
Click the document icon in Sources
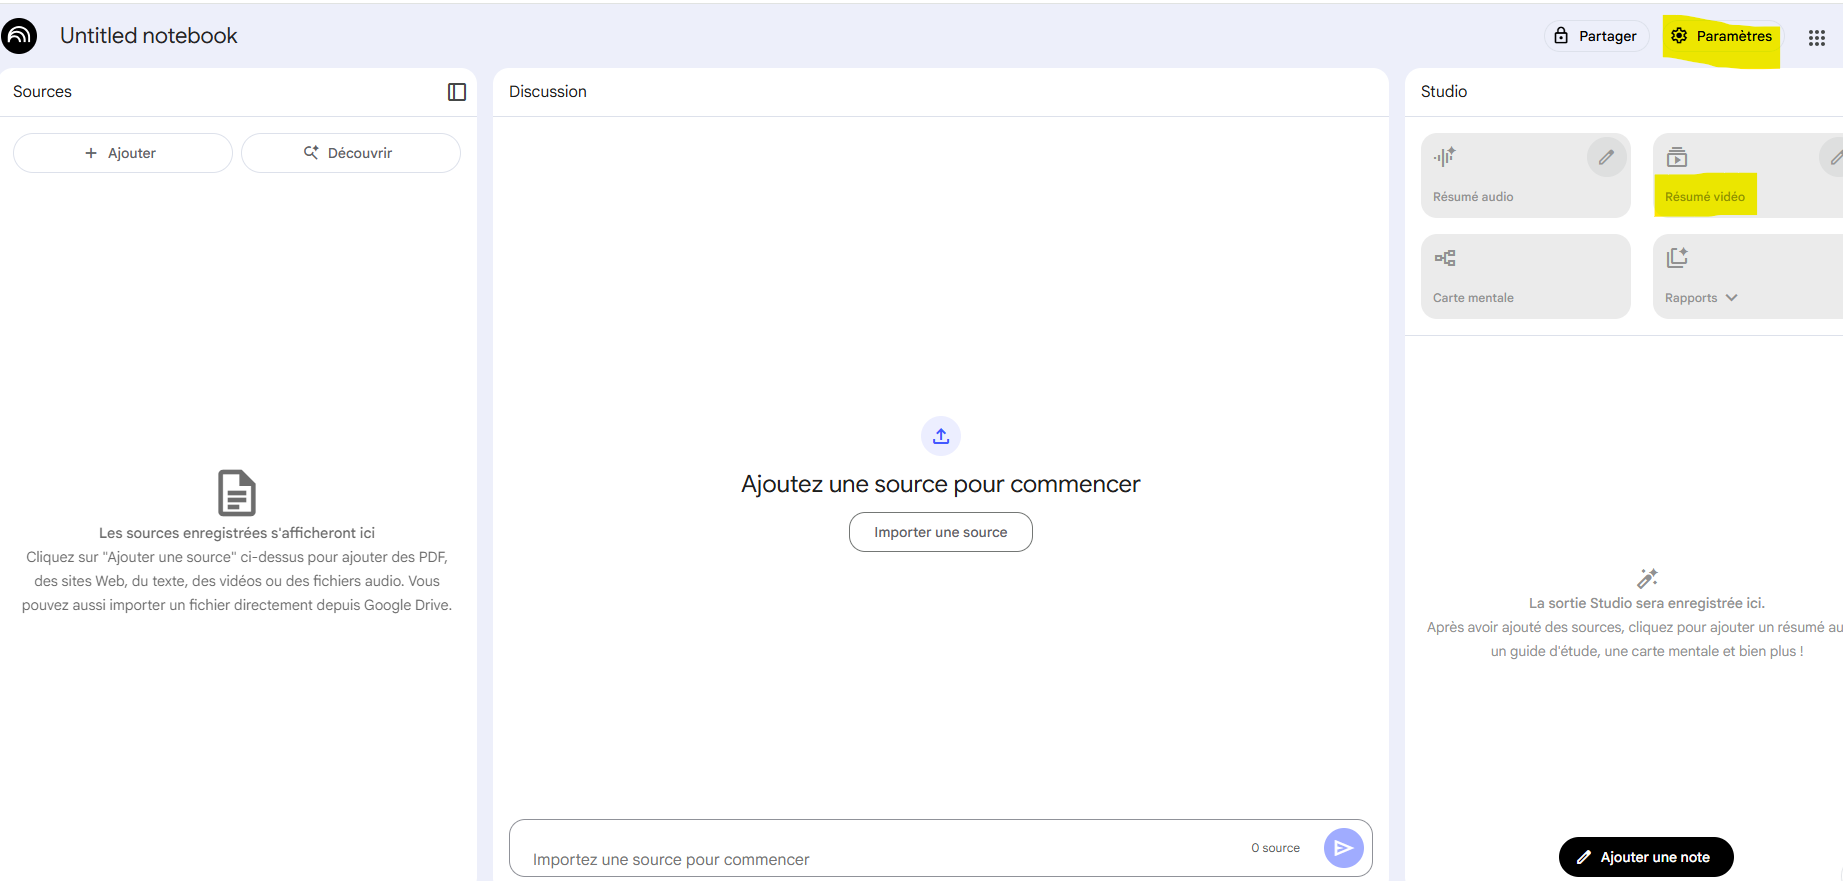click(237, 493)
